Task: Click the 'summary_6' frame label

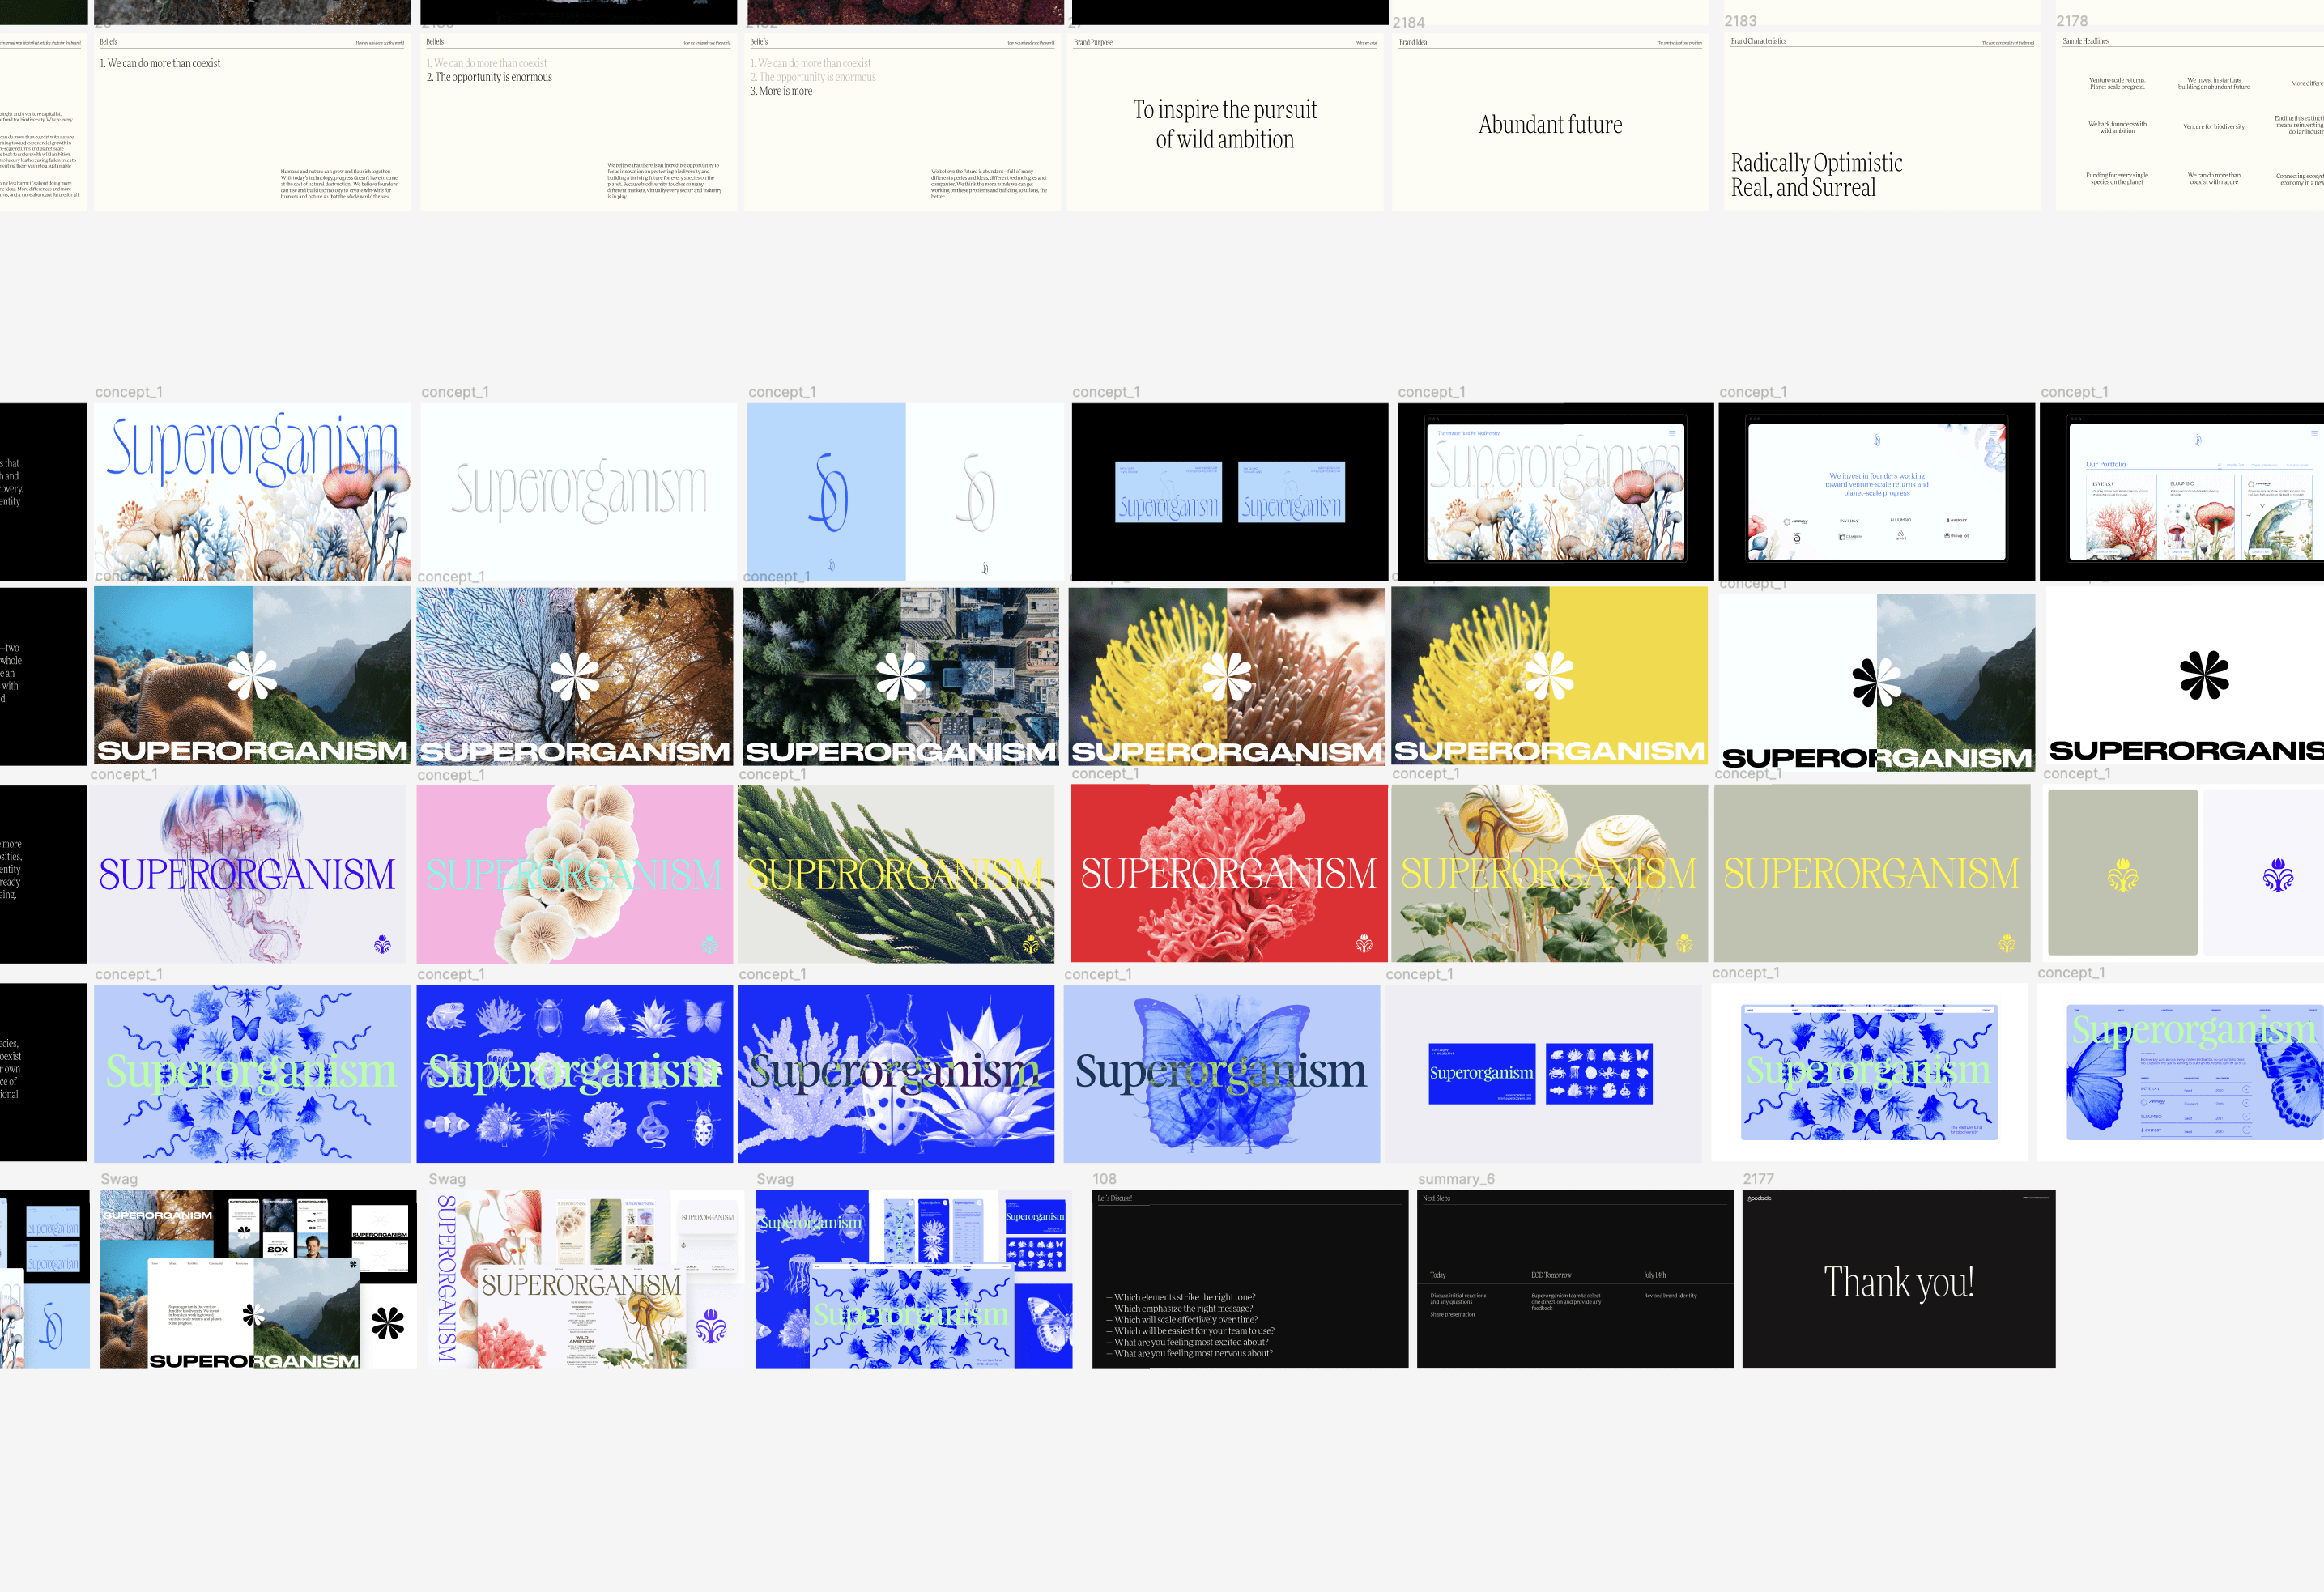Action: click(x=1455, y=1179)
